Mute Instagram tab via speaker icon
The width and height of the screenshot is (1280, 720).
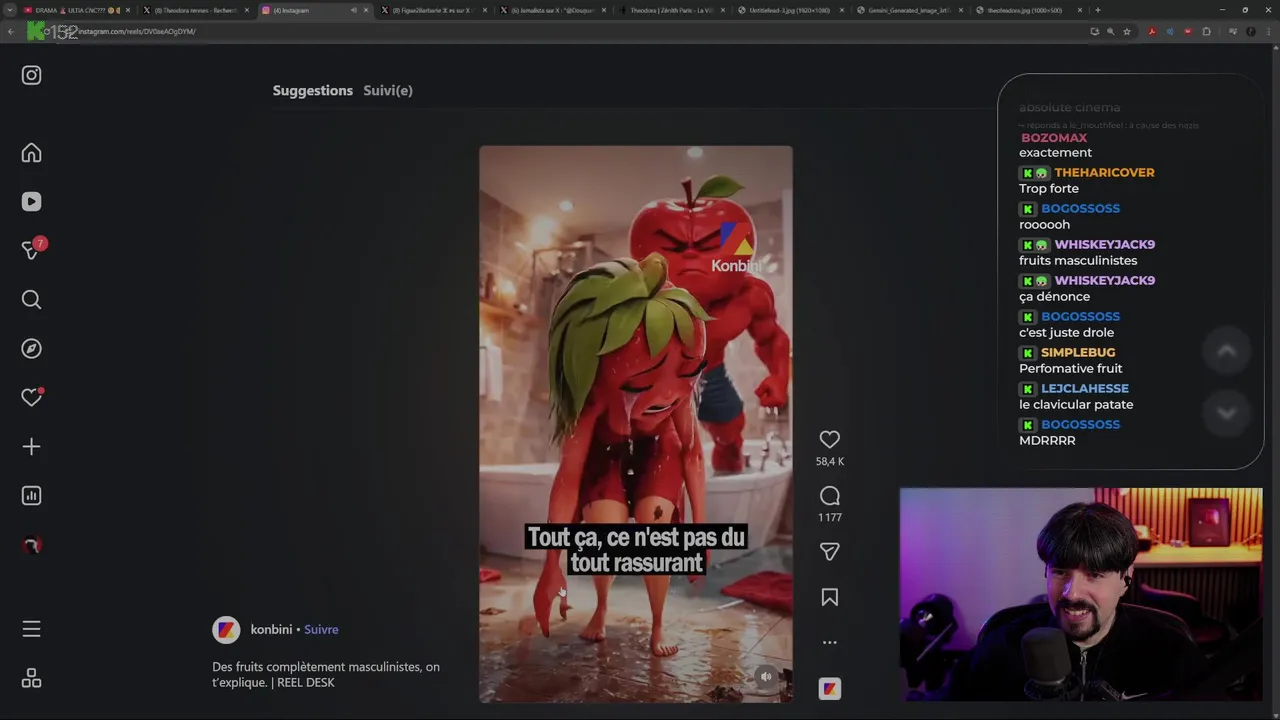[x=353, y=10]
